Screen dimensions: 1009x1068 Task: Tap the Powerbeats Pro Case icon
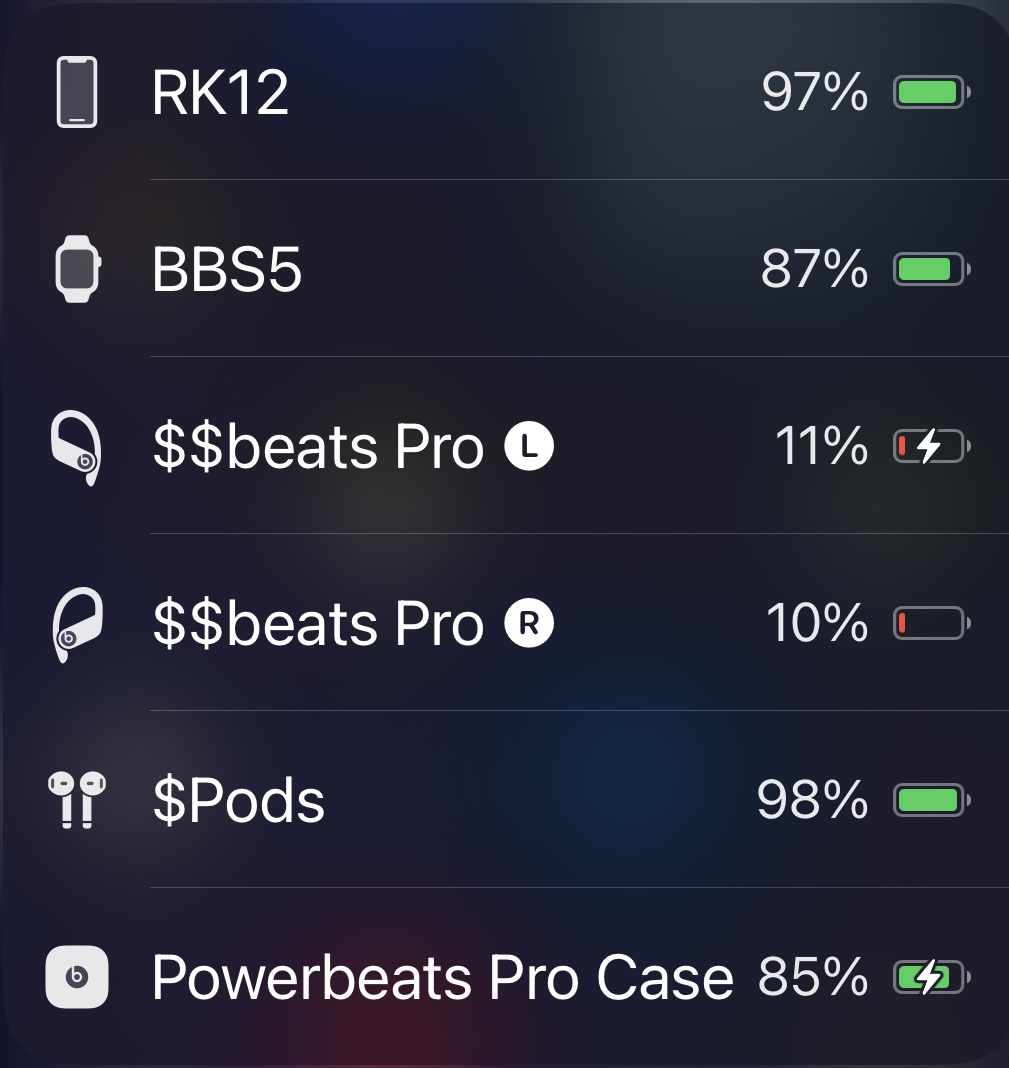[x=77, y=977]
